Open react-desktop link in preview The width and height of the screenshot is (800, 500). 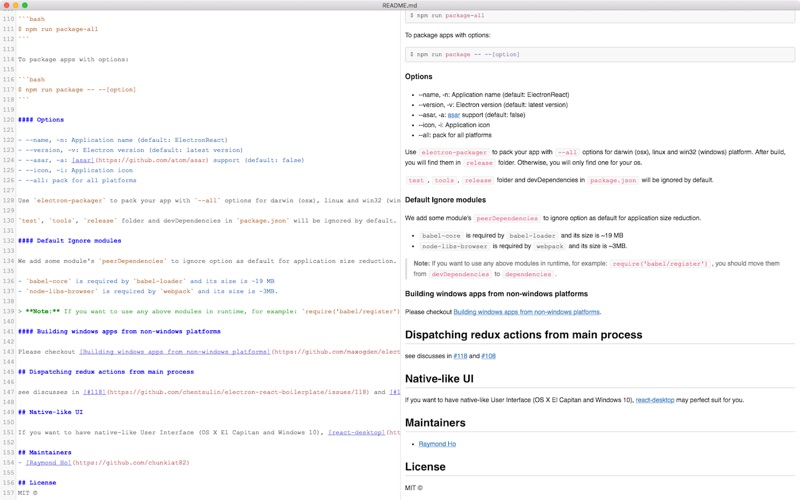pyautogui.click(x=655, y=400)
